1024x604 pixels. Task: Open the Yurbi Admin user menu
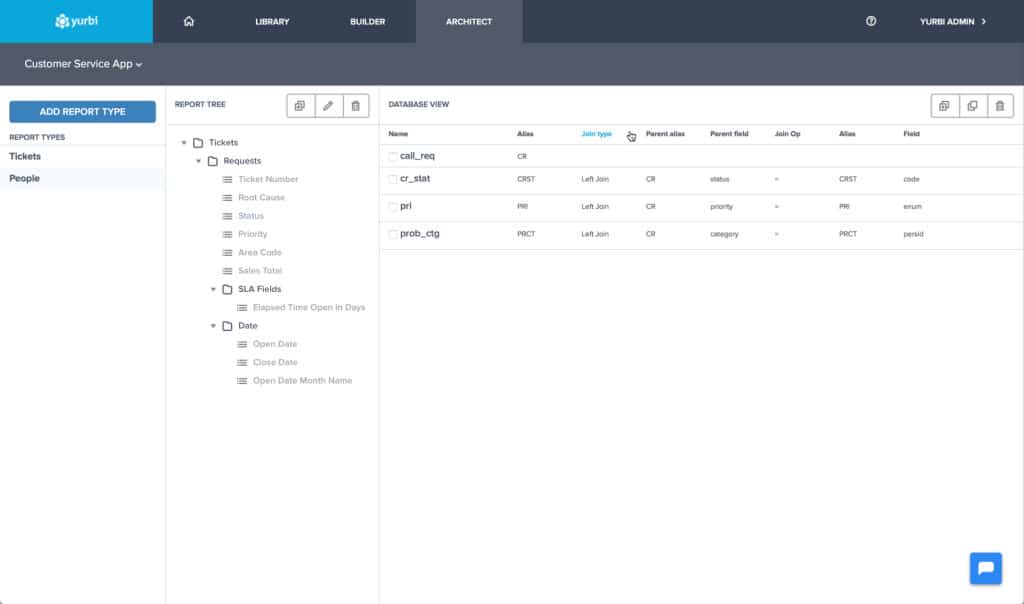point(953,21)
